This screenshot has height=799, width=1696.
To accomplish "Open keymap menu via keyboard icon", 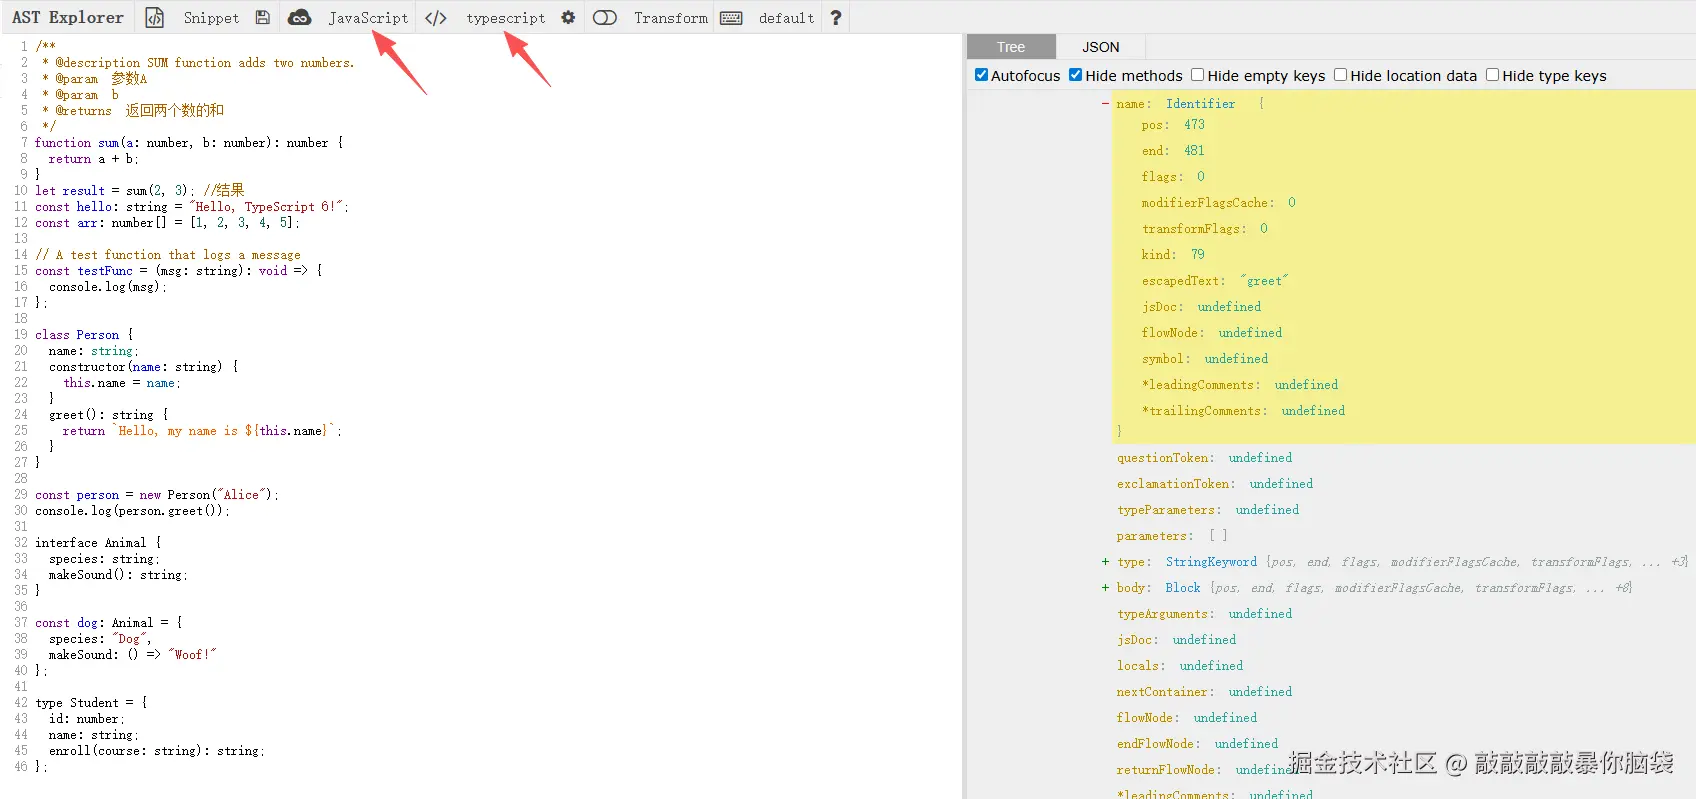I will pos(732,18).
